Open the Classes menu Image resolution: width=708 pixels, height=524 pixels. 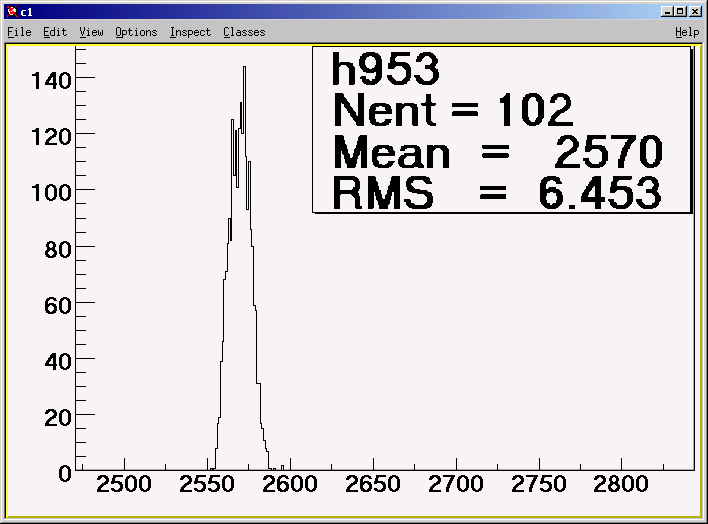coord(244,32)
